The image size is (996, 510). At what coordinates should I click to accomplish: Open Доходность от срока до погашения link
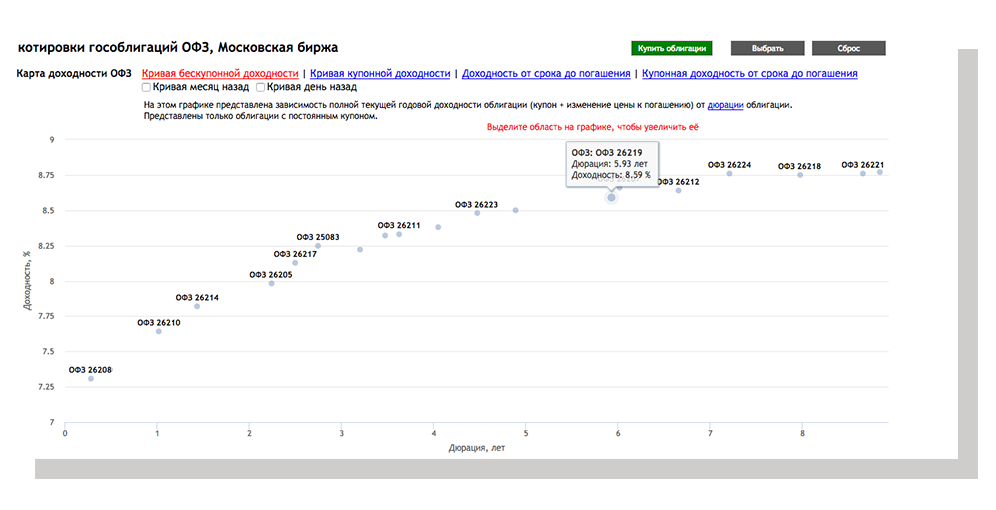[x=546, y=74]
